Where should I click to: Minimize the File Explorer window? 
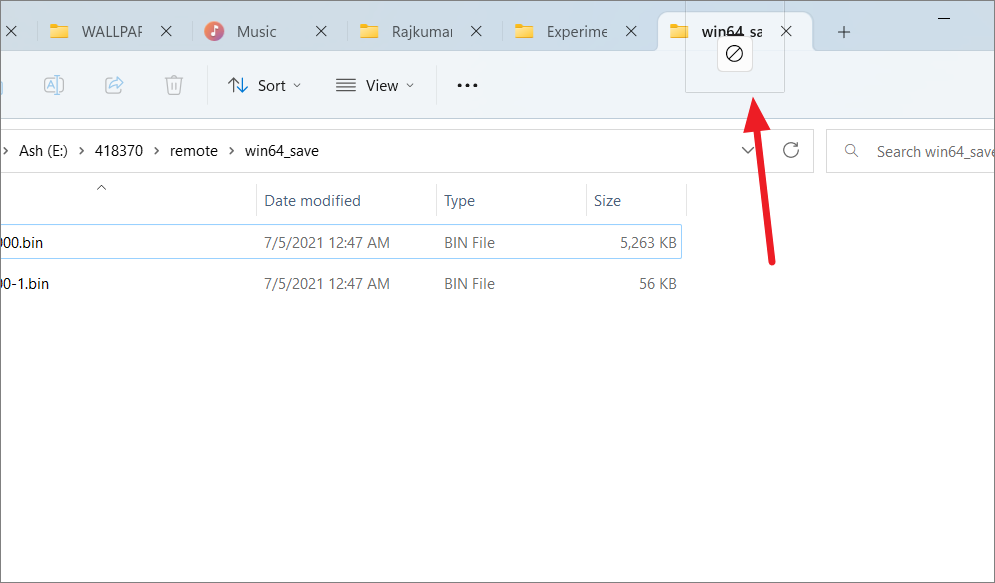(x=944, y=18)
